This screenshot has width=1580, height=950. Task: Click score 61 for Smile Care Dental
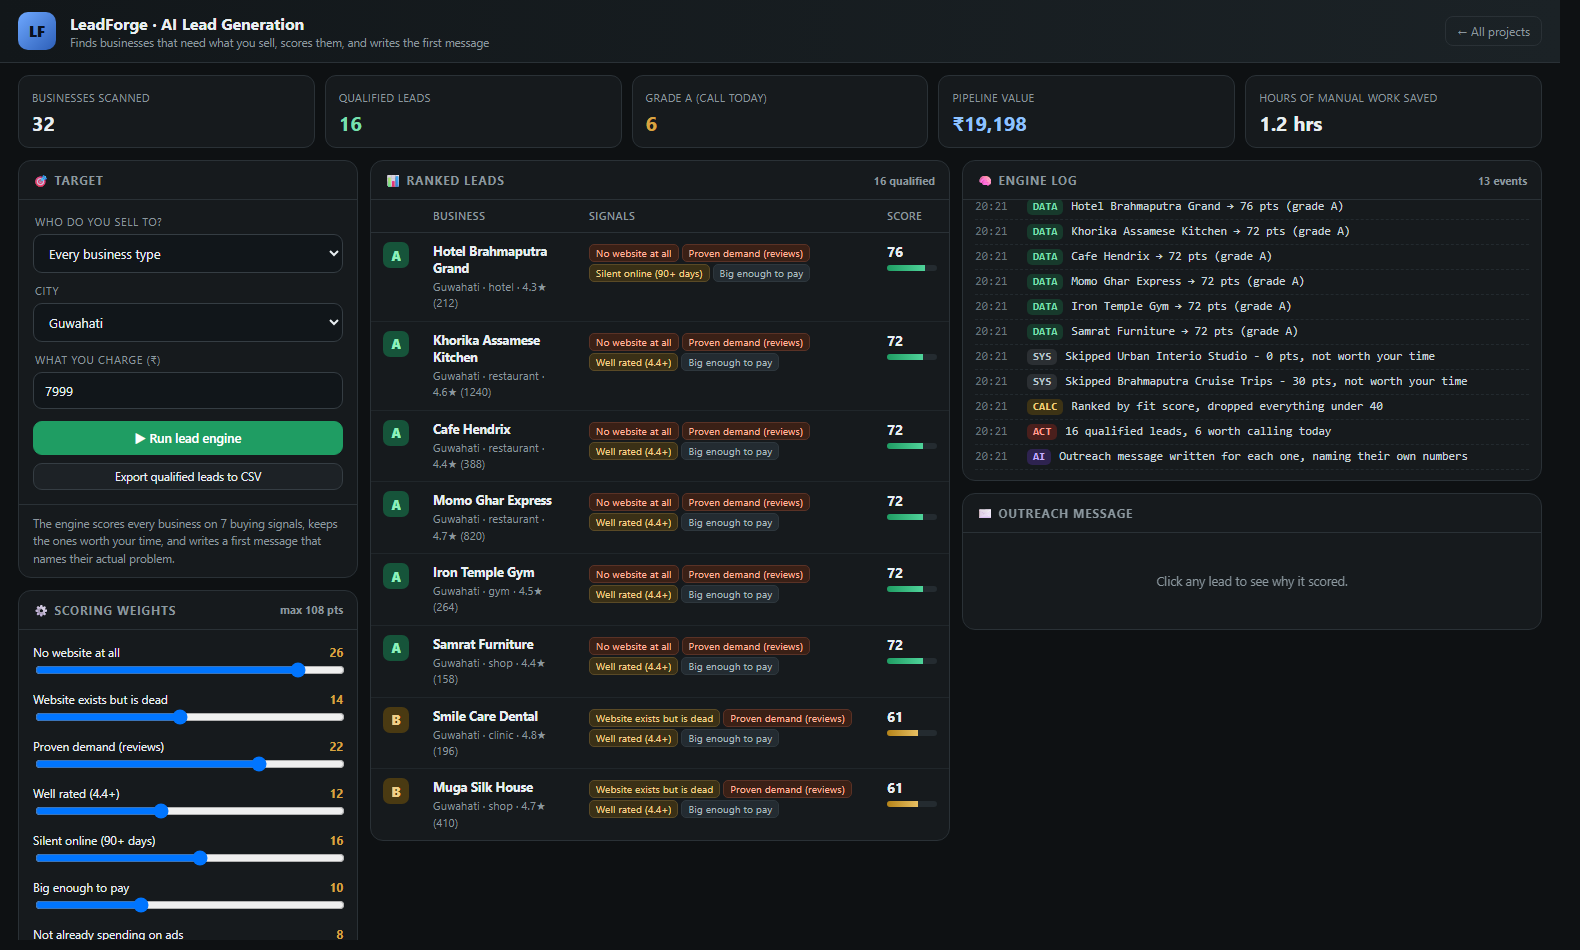tap(895, 717)
